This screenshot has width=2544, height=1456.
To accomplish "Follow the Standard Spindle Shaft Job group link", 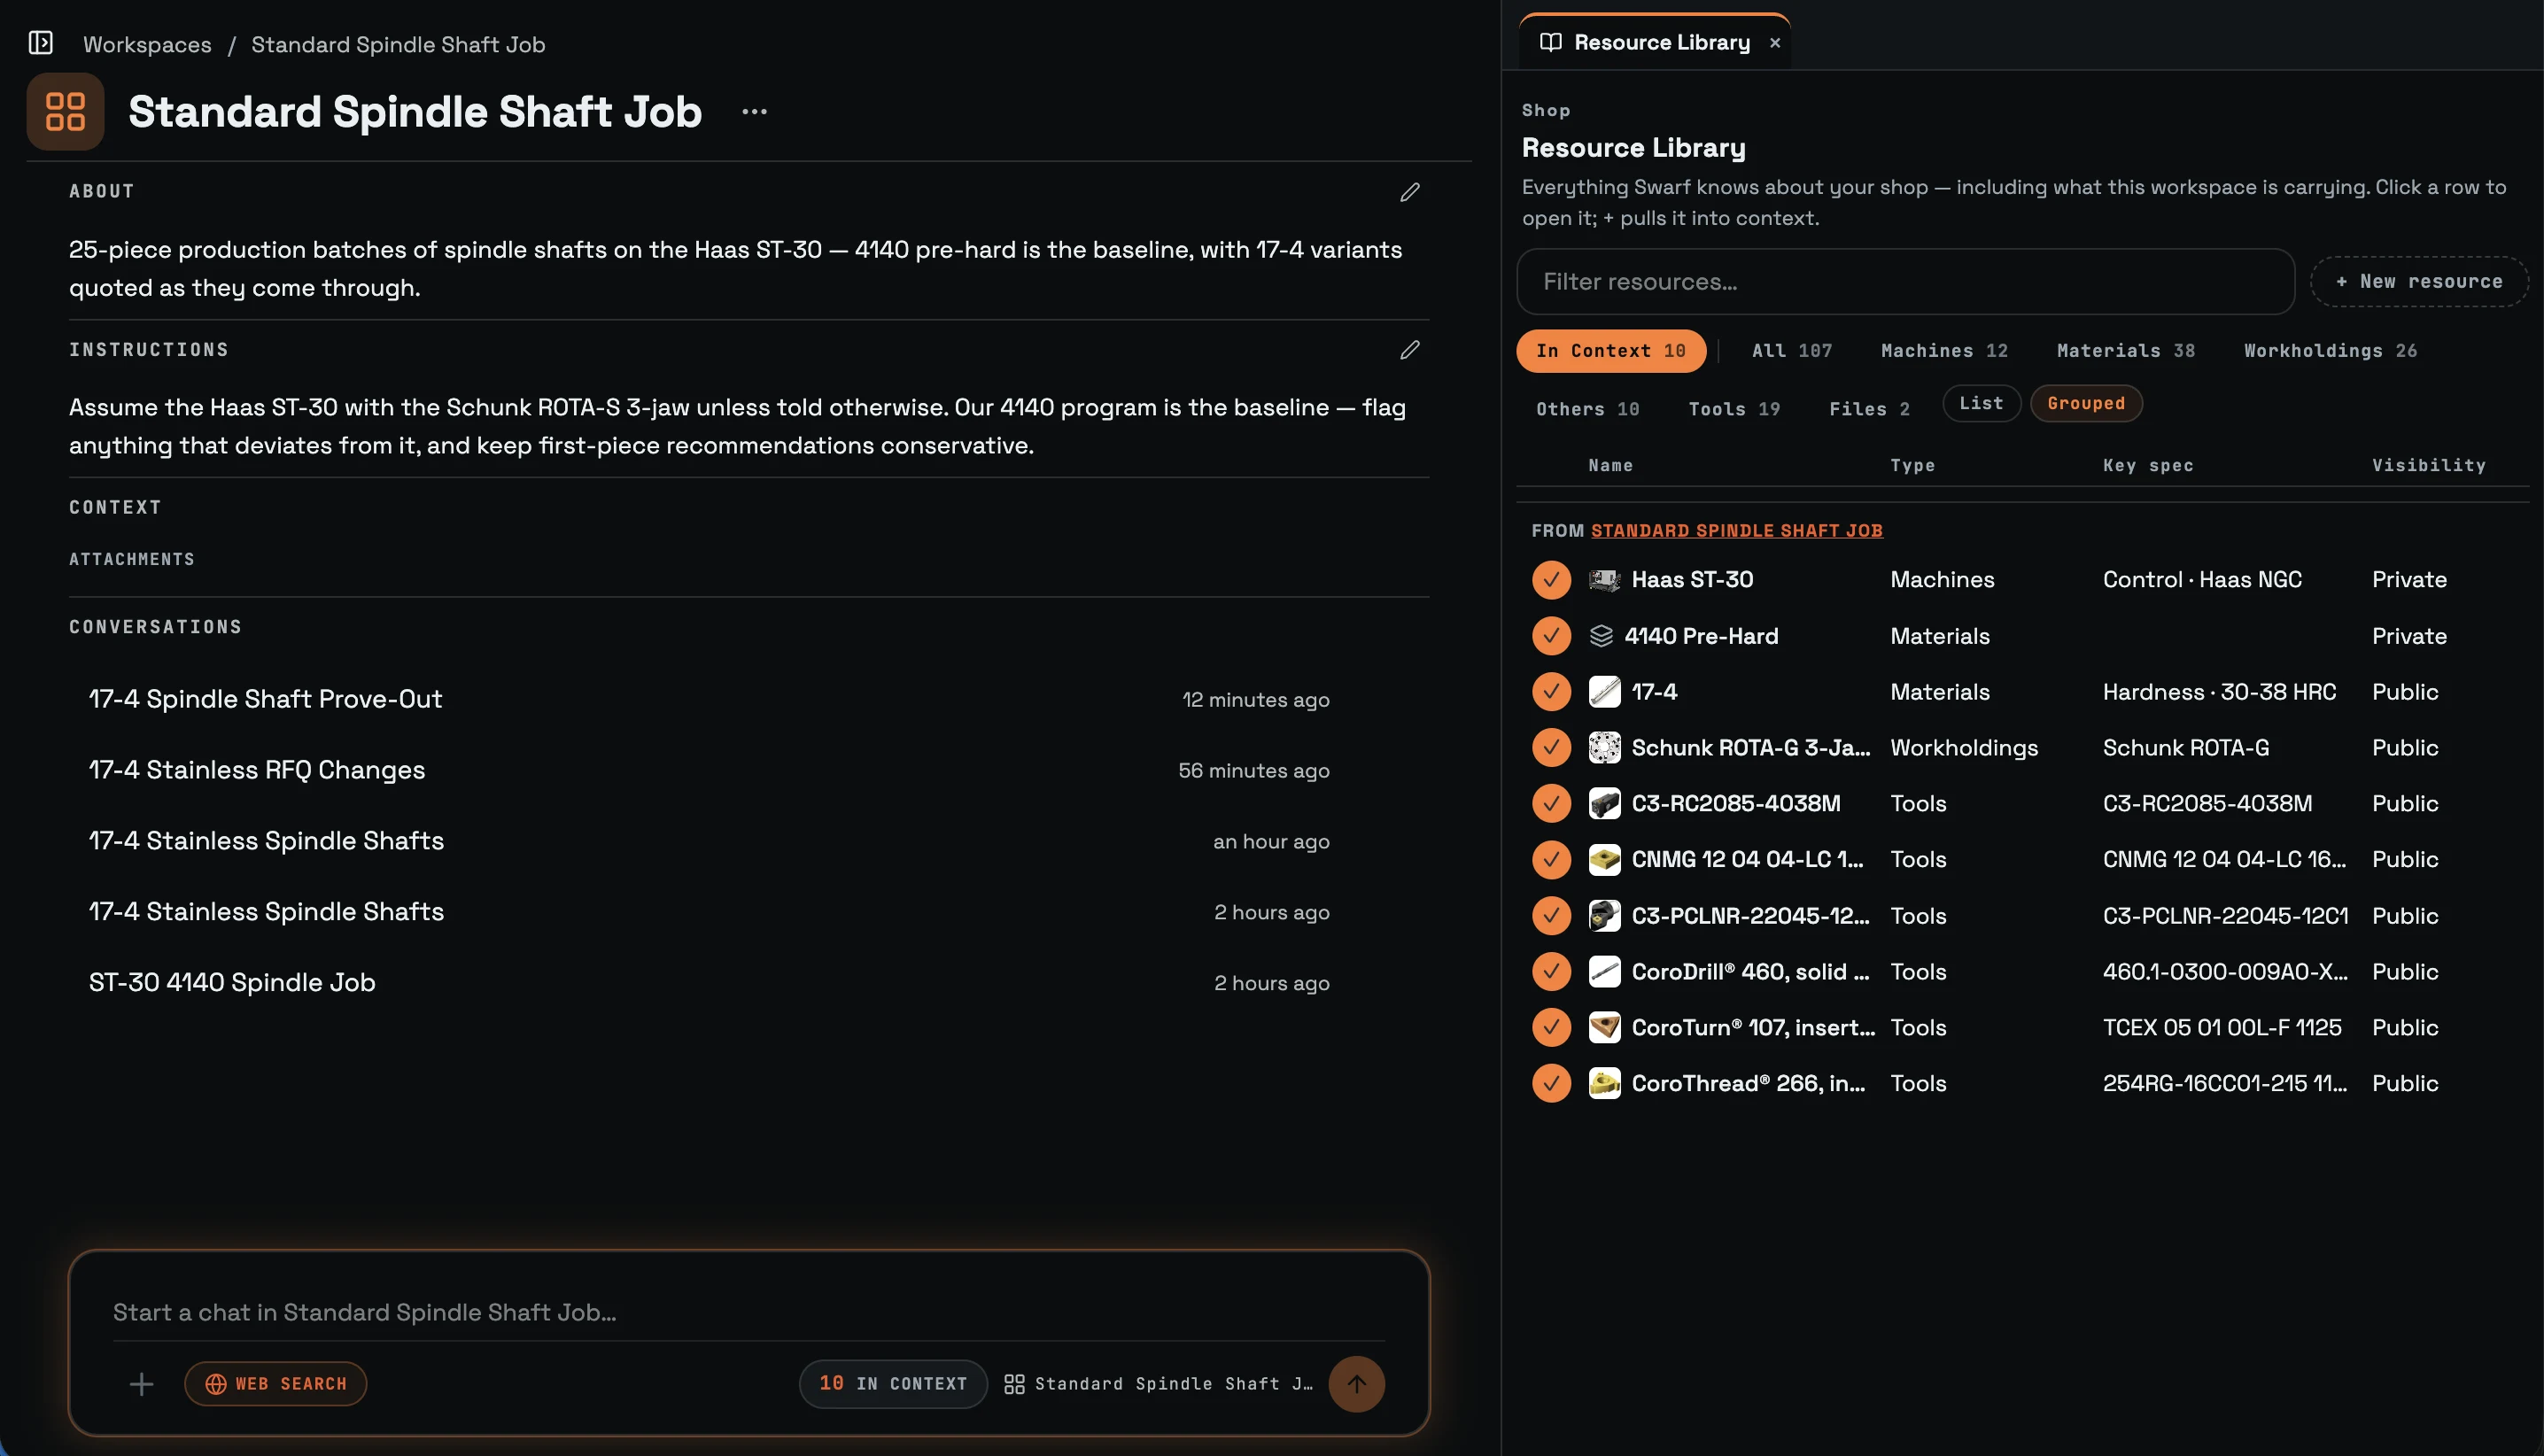I will (1736, 531).
